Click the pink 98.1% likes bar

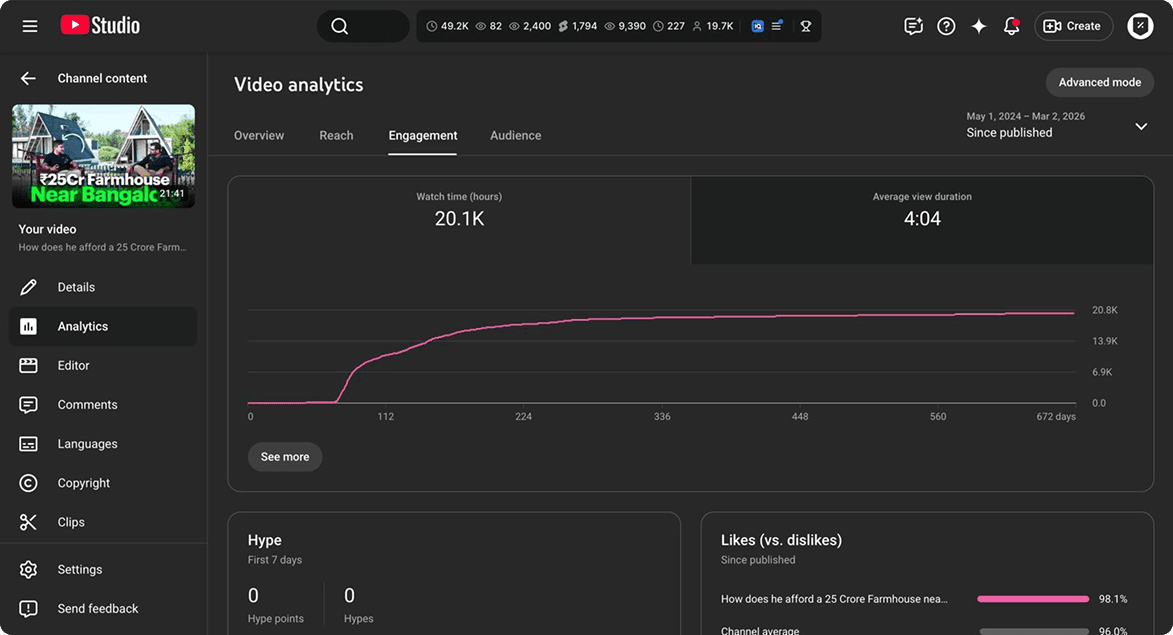[x=1033, y=599]
